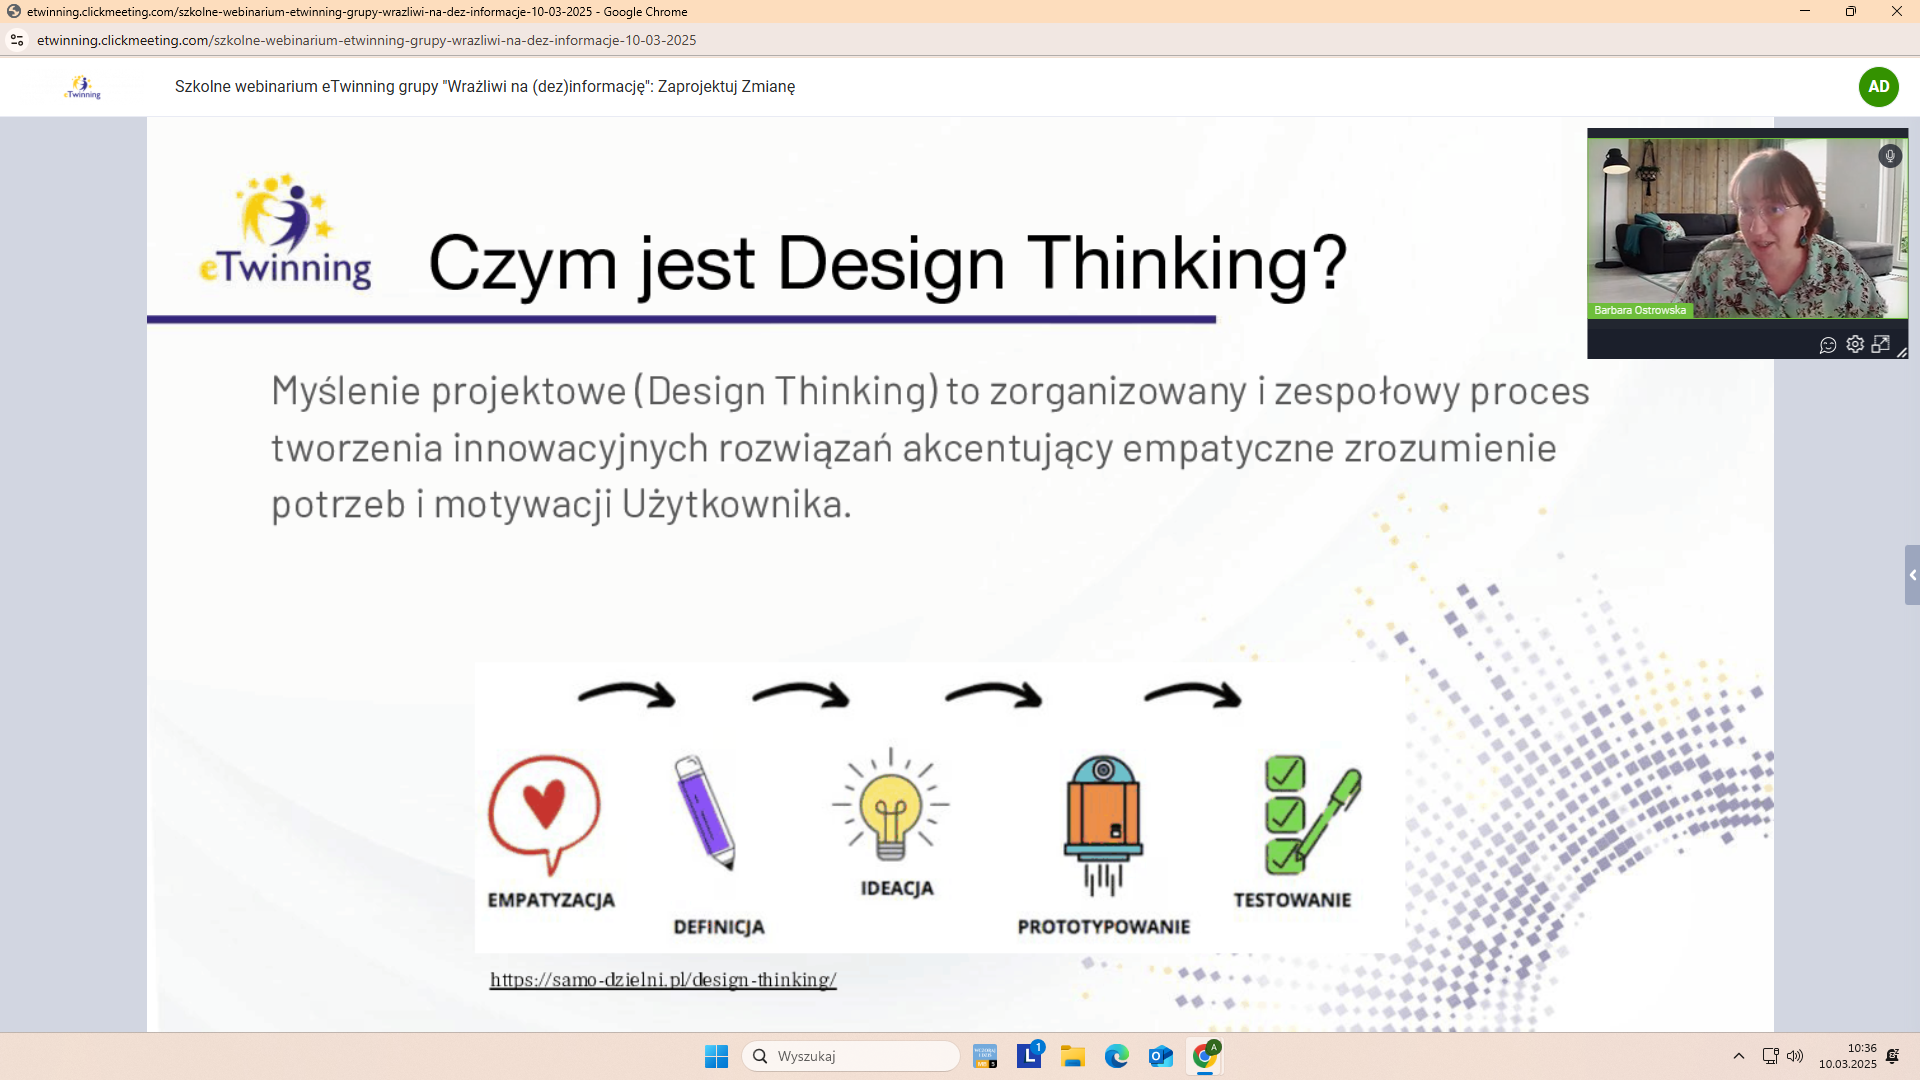Viewport: 1920px width, 1080px height.
Task: Open clock and date 10:36 panel
Action: [x=1847, y=1056]
